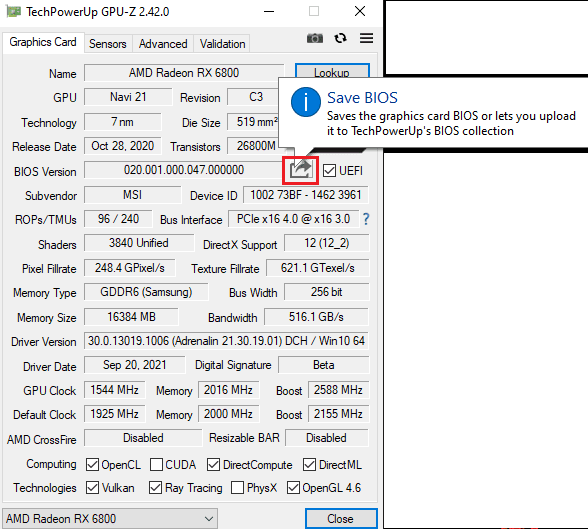
Task: Switch to the Graphics Card tab
Action: click(x=43, y=42)
